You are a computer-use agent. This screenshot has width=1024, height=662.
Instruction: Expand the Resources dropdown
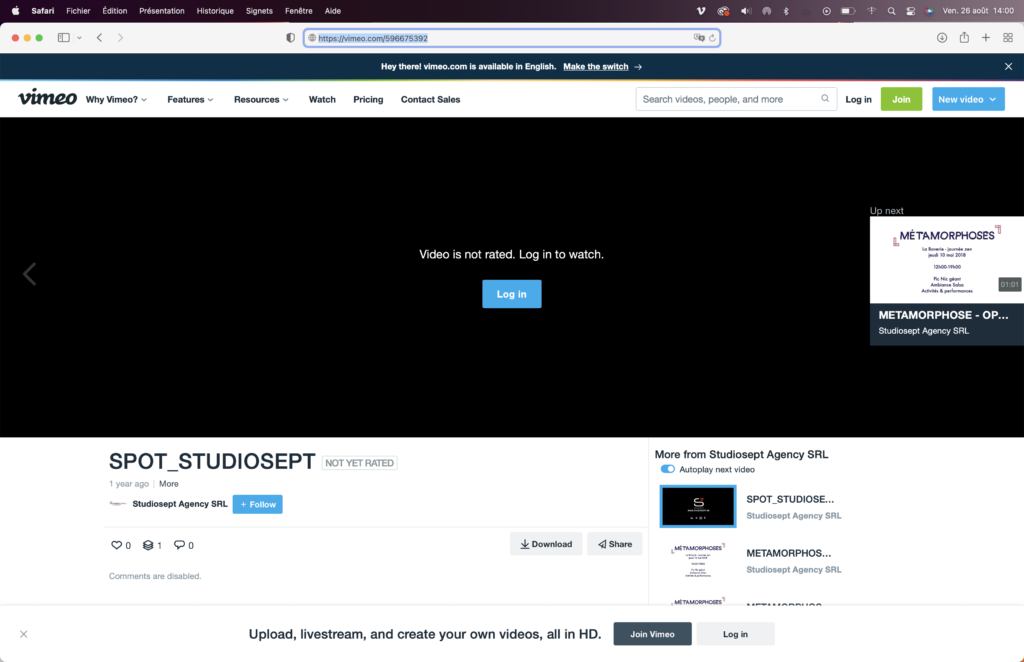click(261, 99)
